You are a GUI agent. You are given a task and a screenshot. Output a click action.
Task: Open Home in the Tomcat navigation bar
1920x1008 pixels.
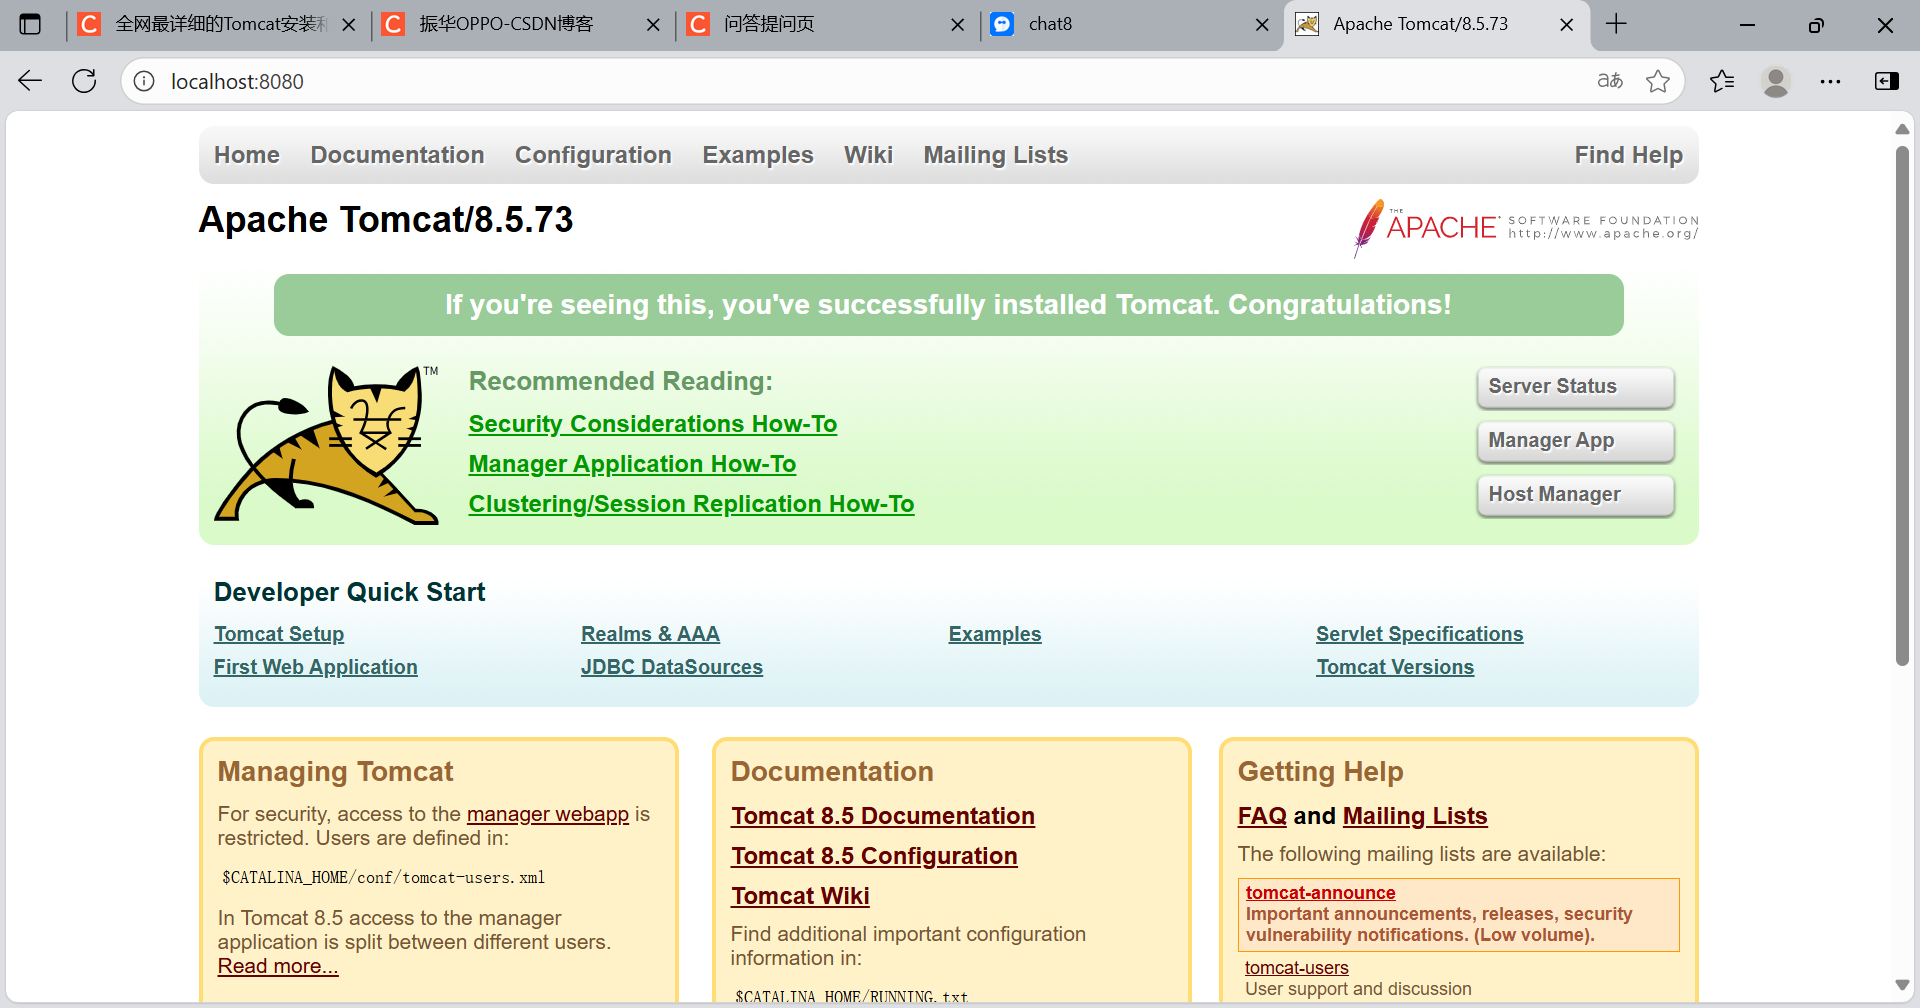[247, 155]
